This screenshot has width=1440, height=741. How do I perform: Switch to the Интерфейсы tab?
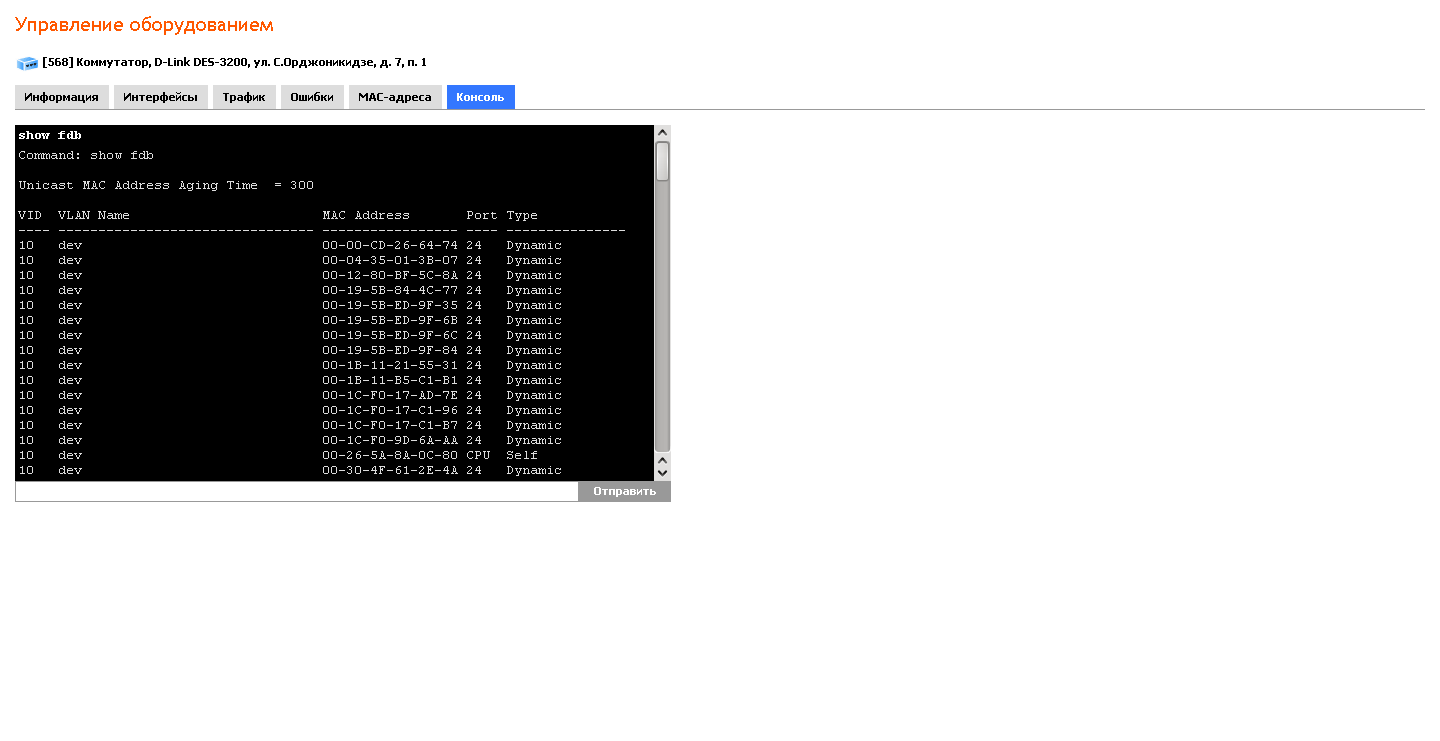(x=160, y=97)
